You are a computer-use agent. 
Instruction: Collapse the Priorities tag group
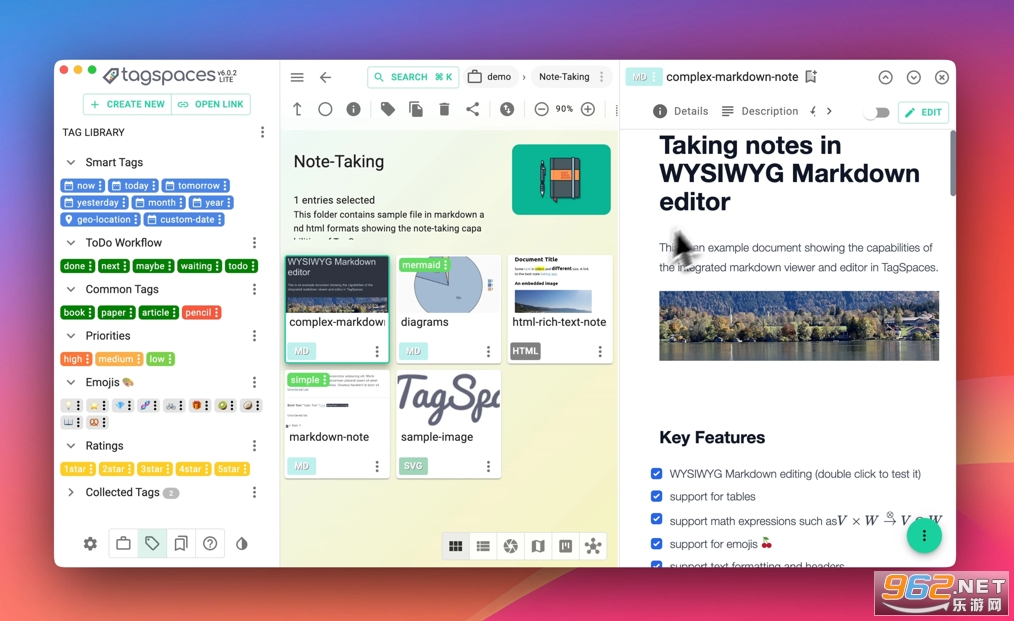(71, 336)
